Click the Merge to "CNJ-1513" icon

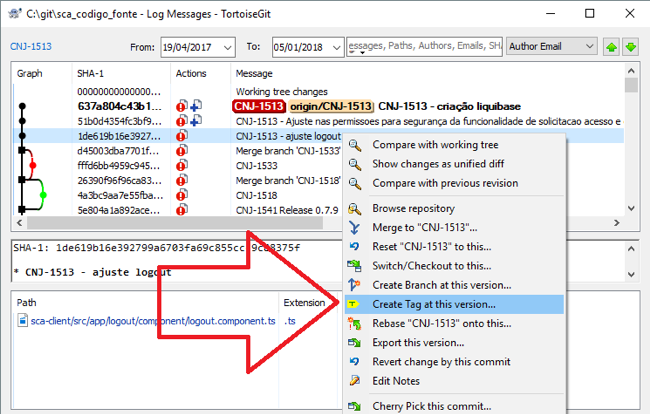[355, 227]
